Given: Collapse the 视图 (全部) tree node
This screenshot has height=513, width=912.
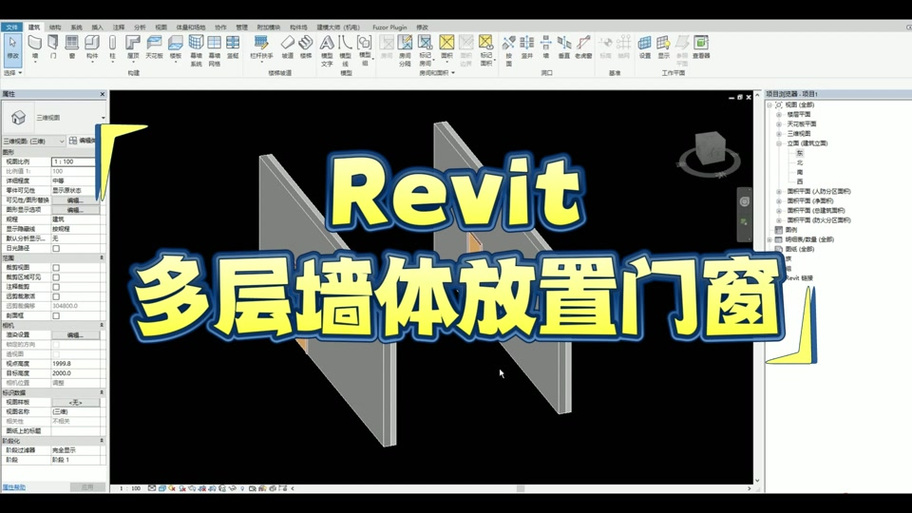Looking at the screenshot, I should pyautogui.click(x=770, y=105).
